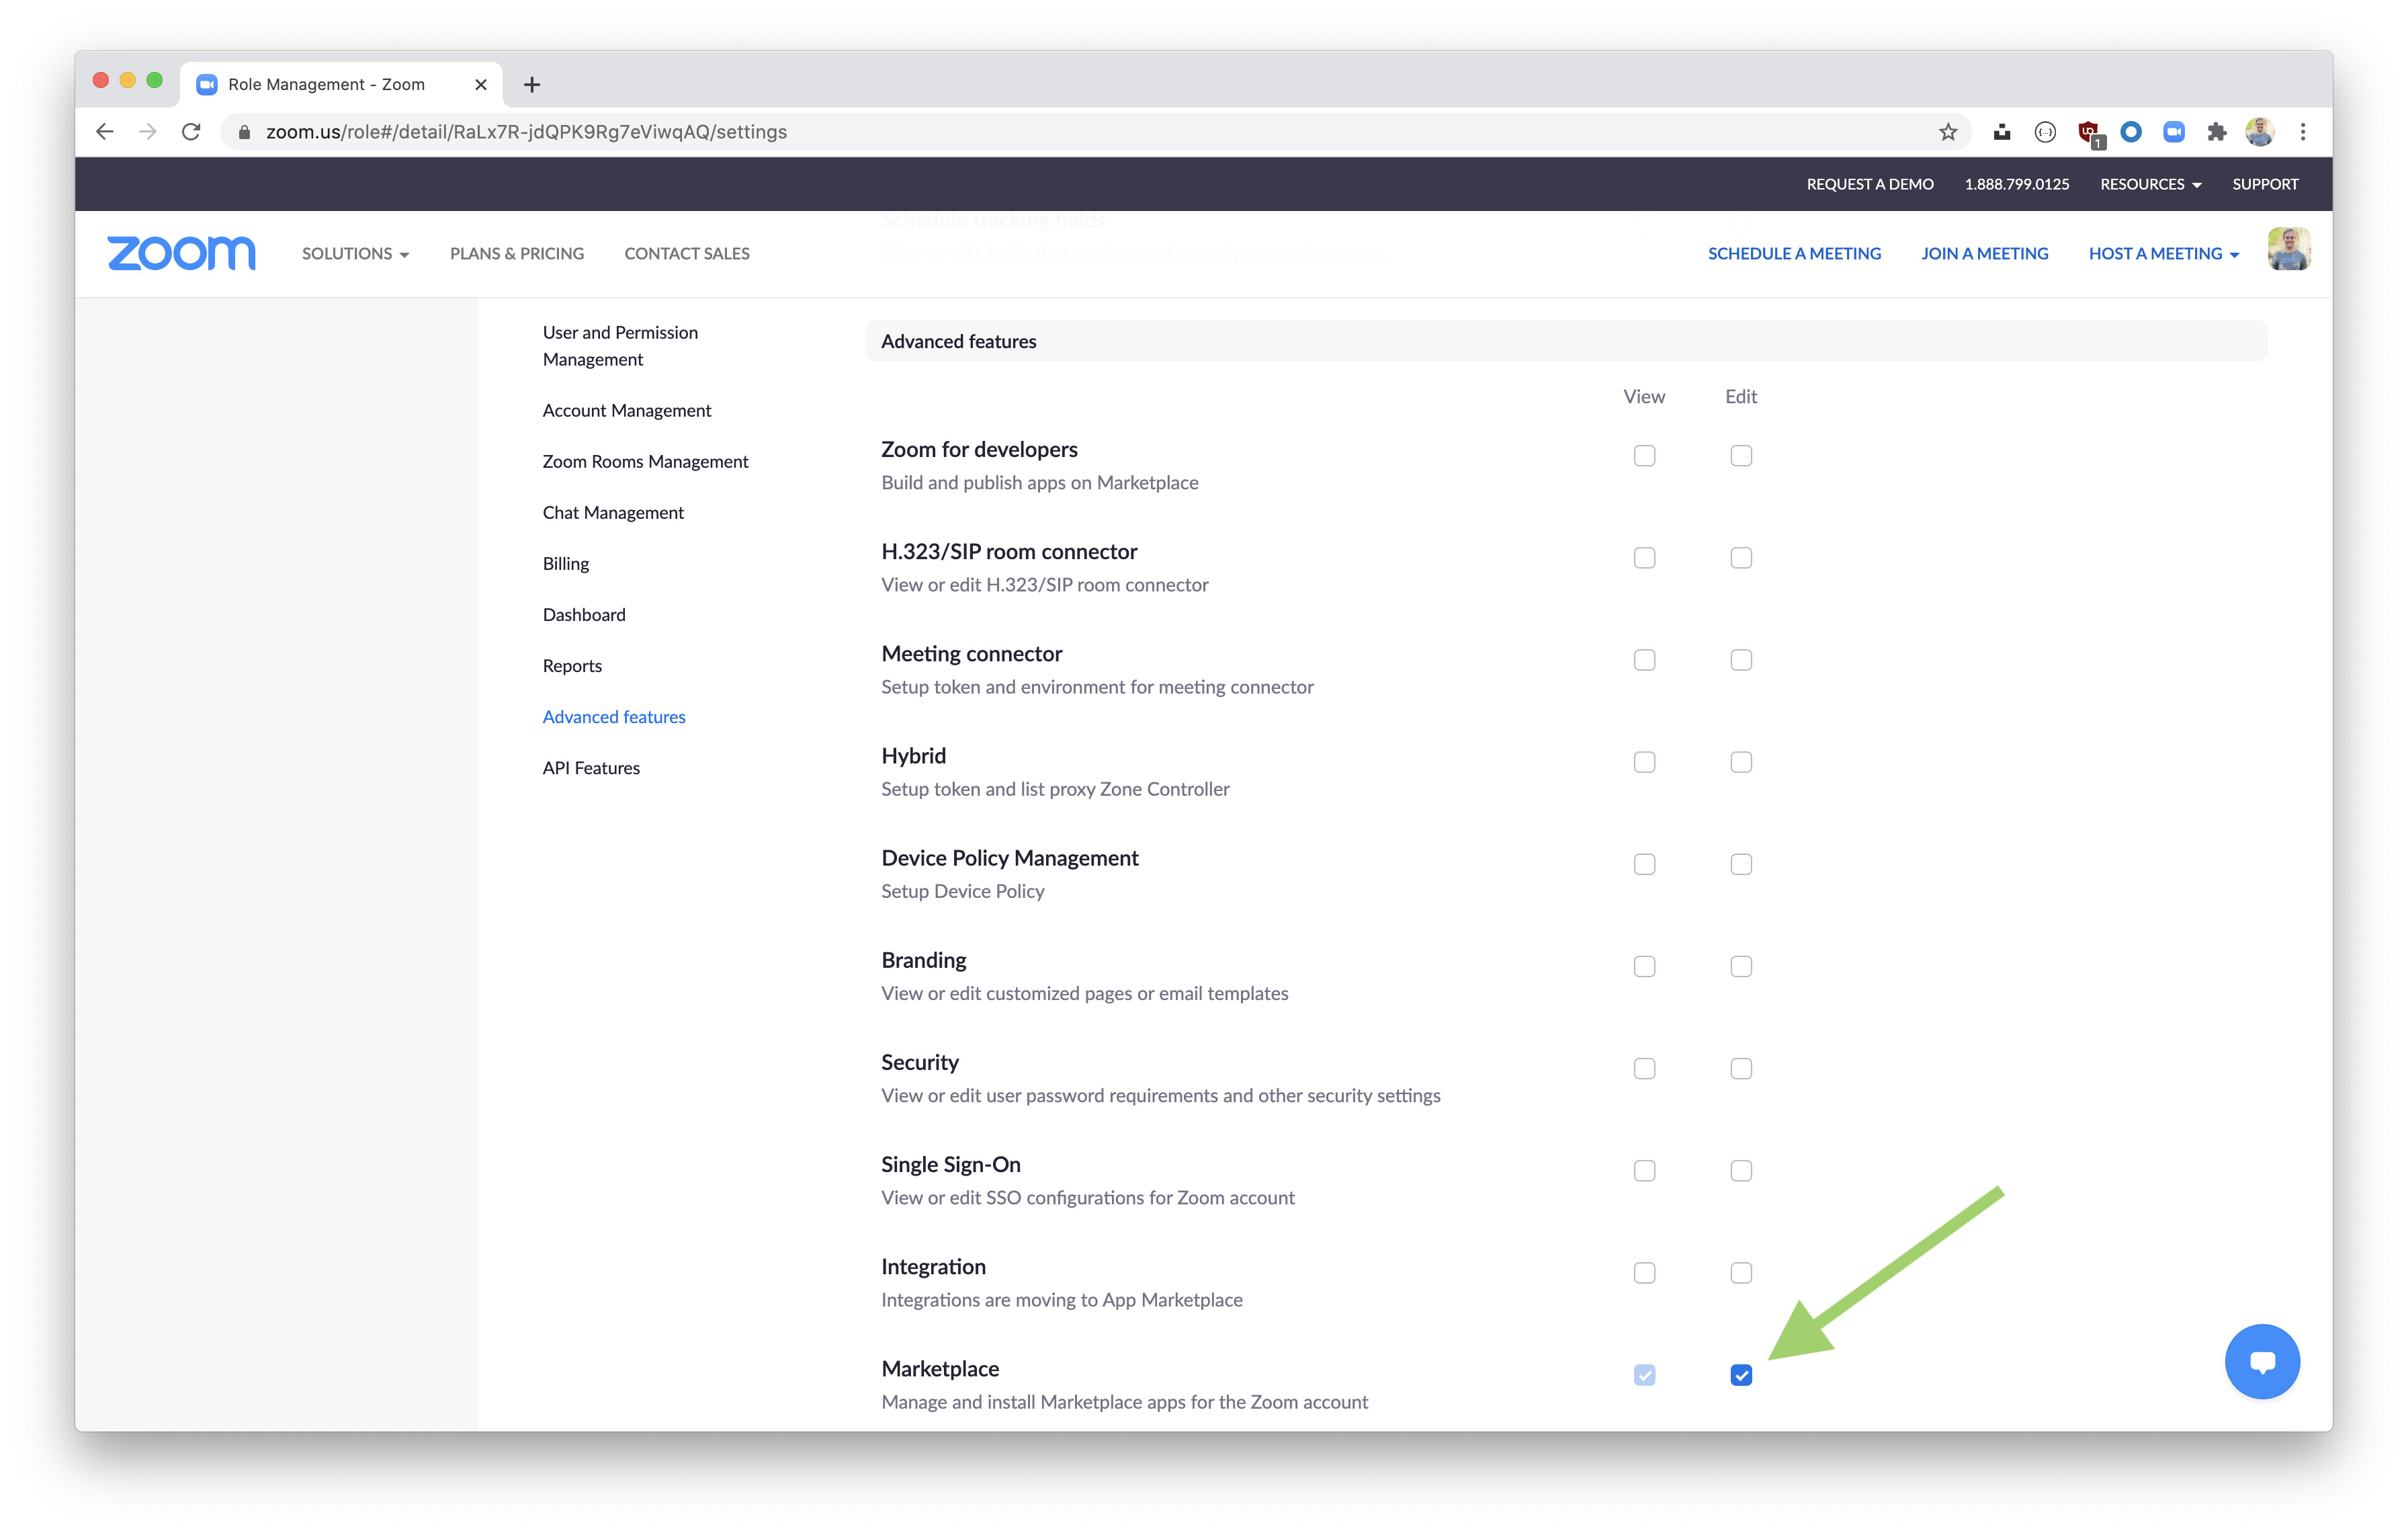Bookmark this page with the star
Viewport: 2408px width, 1531px height.
1947,132
